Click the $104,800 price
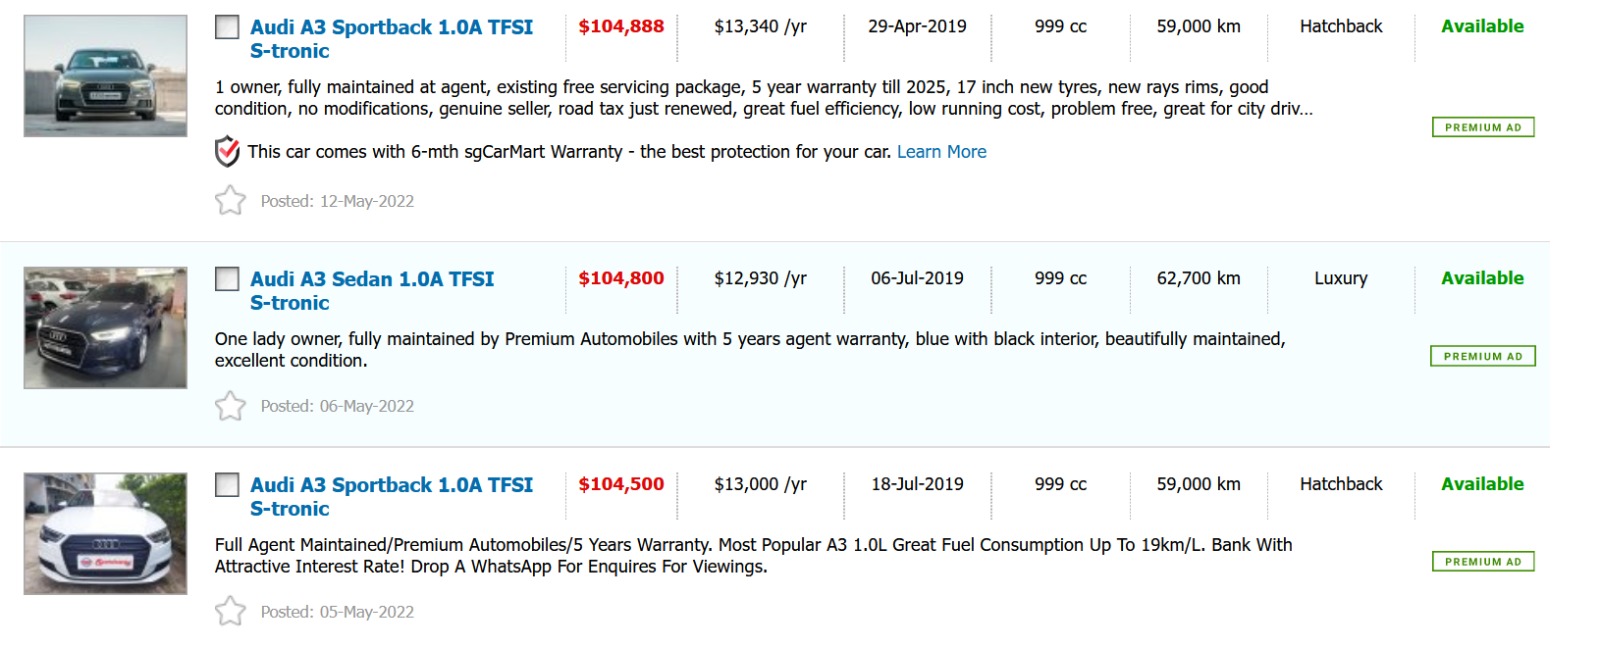 click(x=621, y=279)
